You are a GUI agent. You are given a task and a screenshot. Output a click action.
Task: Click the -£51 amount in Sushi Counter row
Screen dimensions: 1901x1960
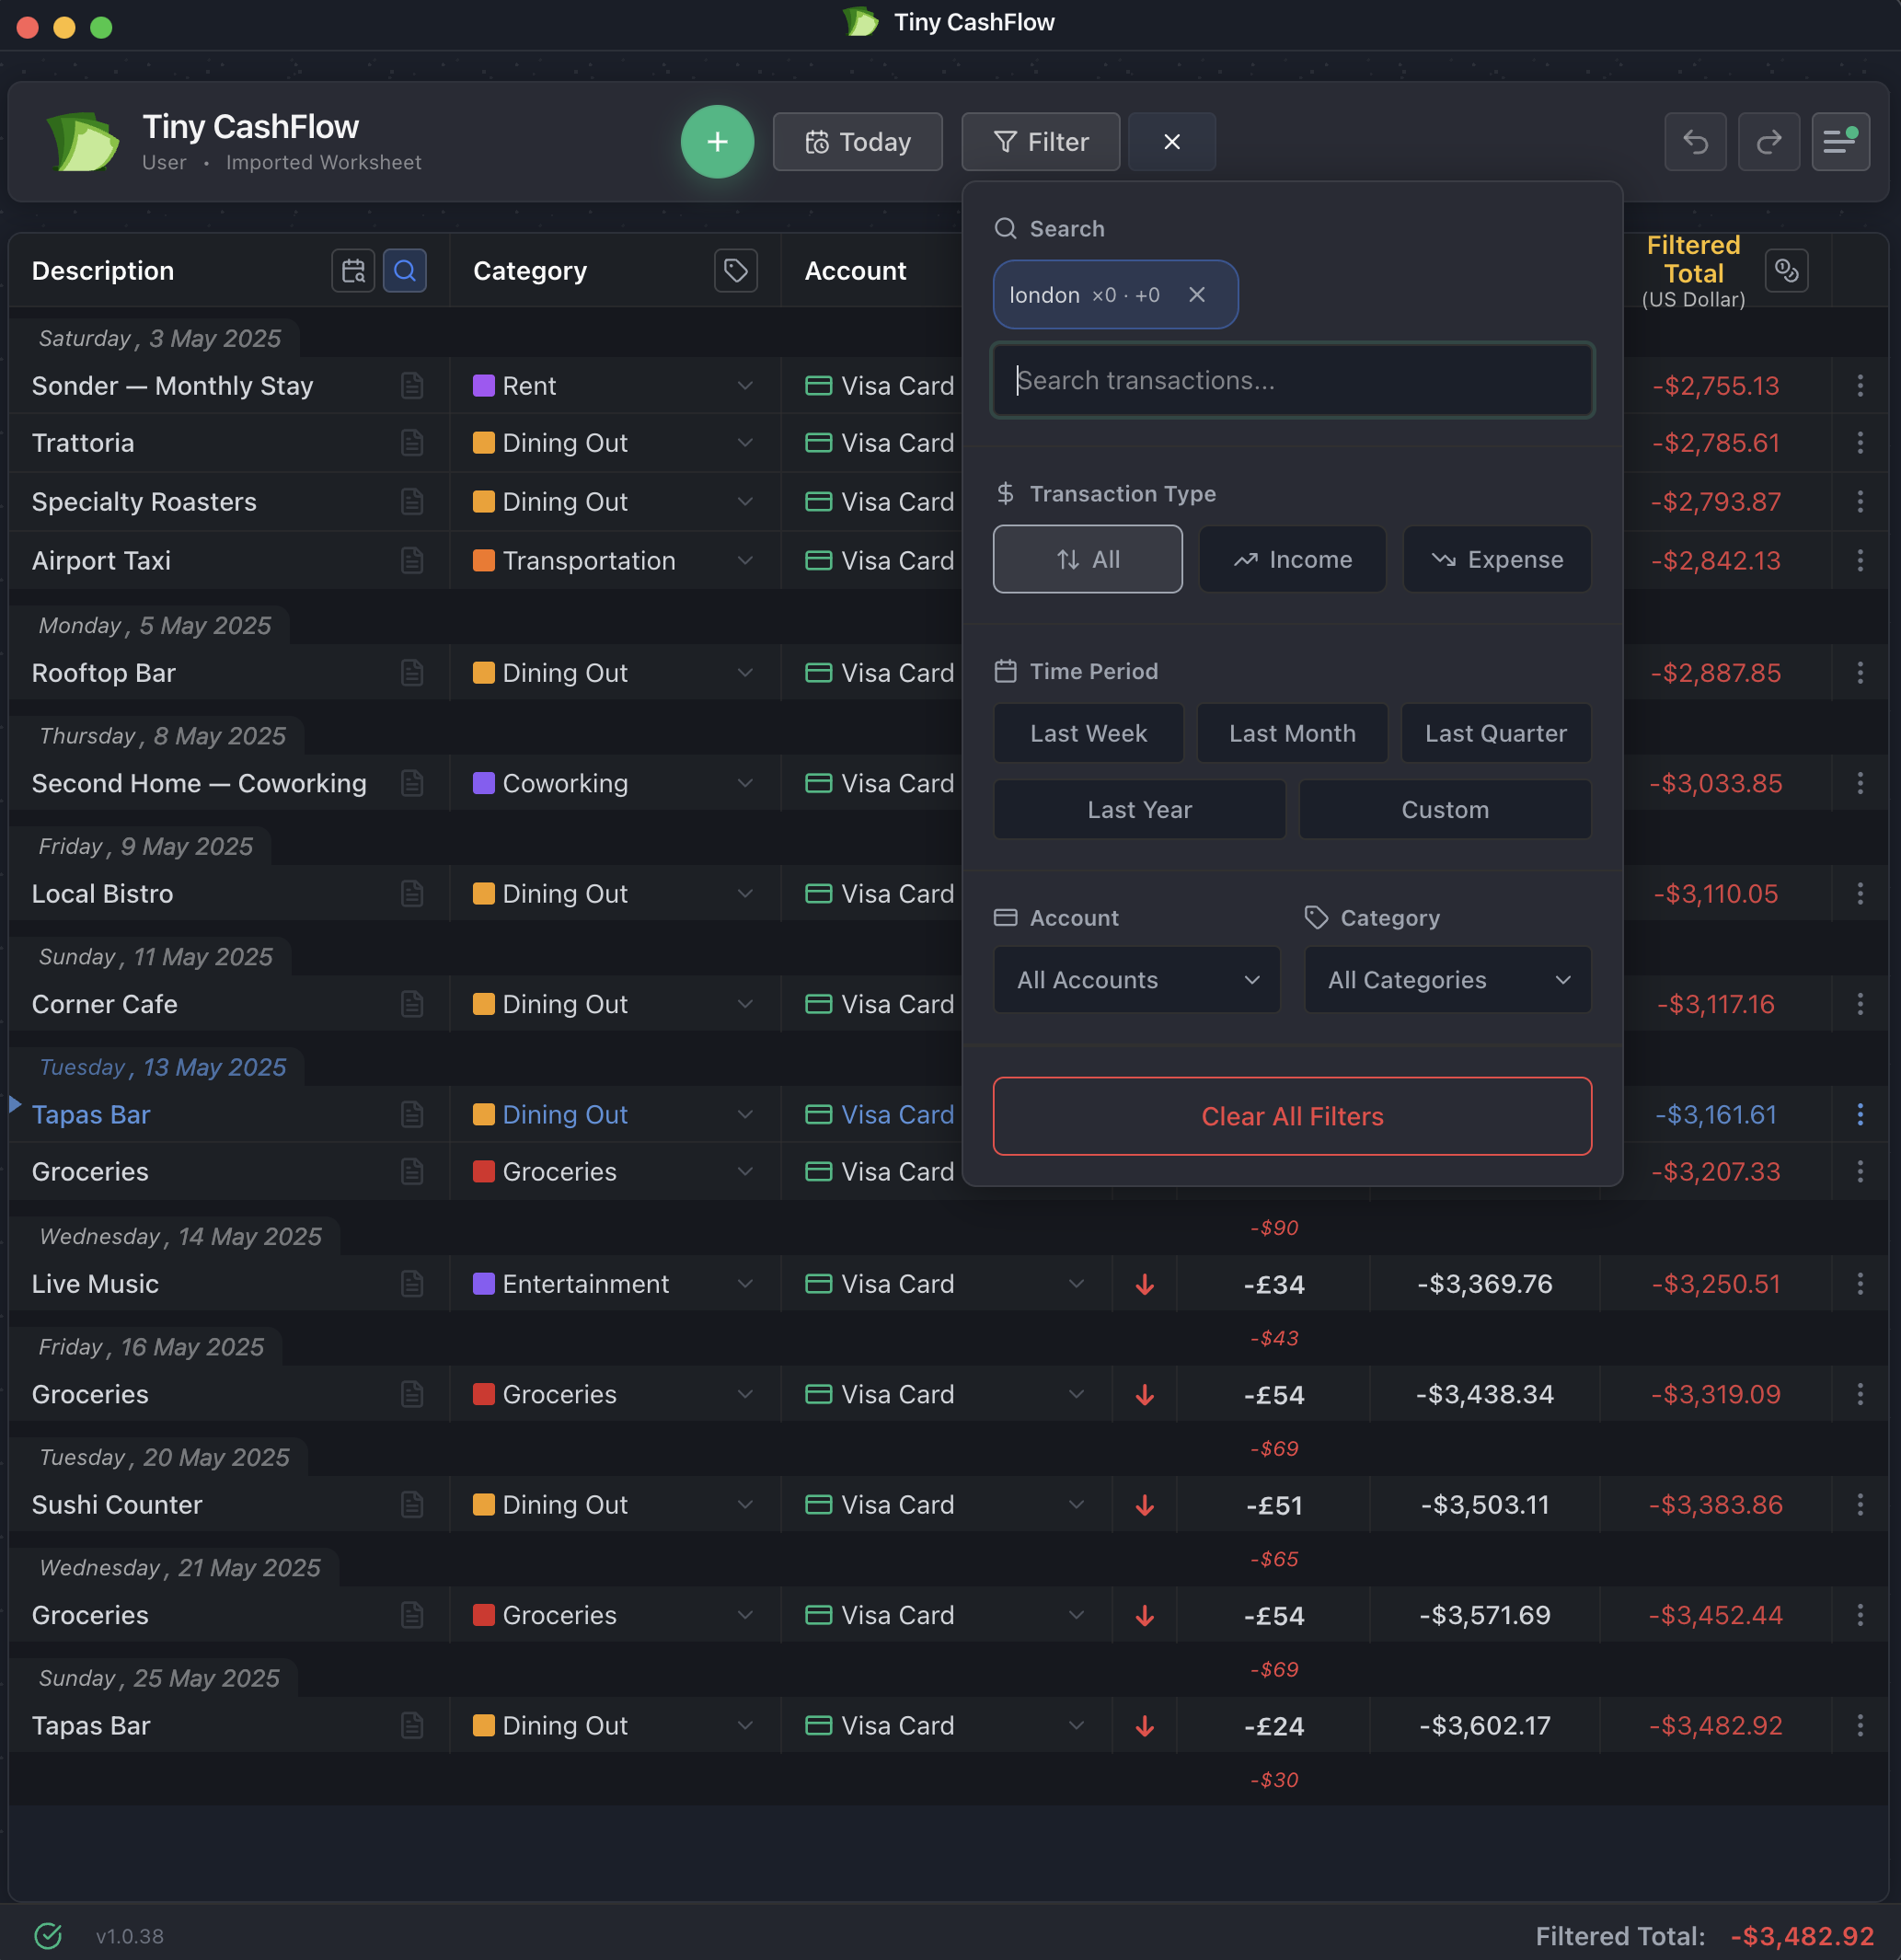[1274, 1505]
